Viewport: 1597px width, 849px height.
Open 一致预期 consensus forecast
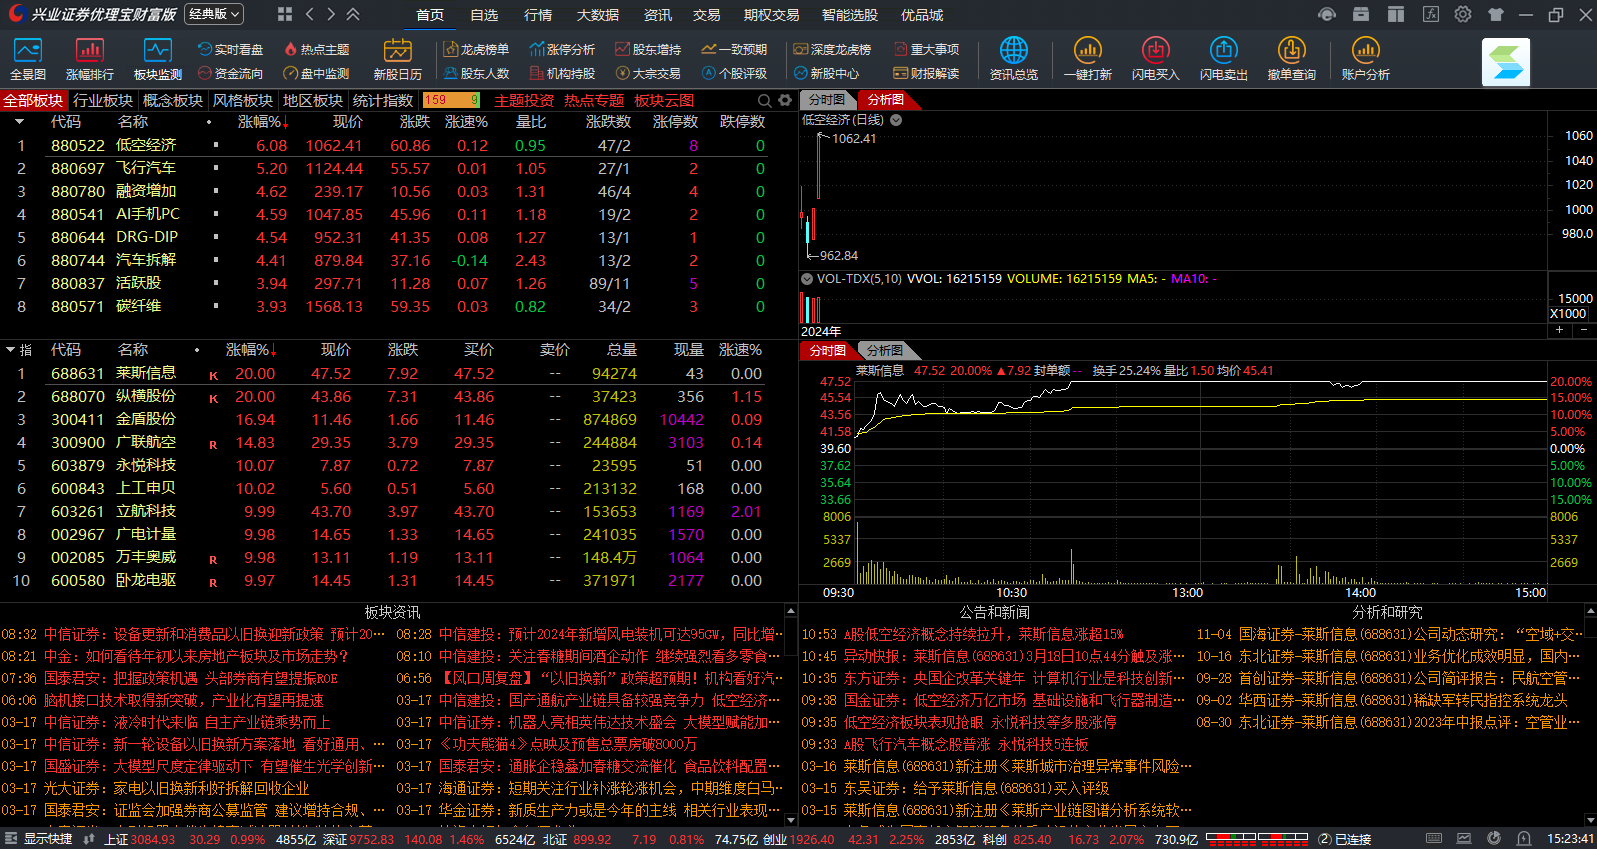click(735, 49)
